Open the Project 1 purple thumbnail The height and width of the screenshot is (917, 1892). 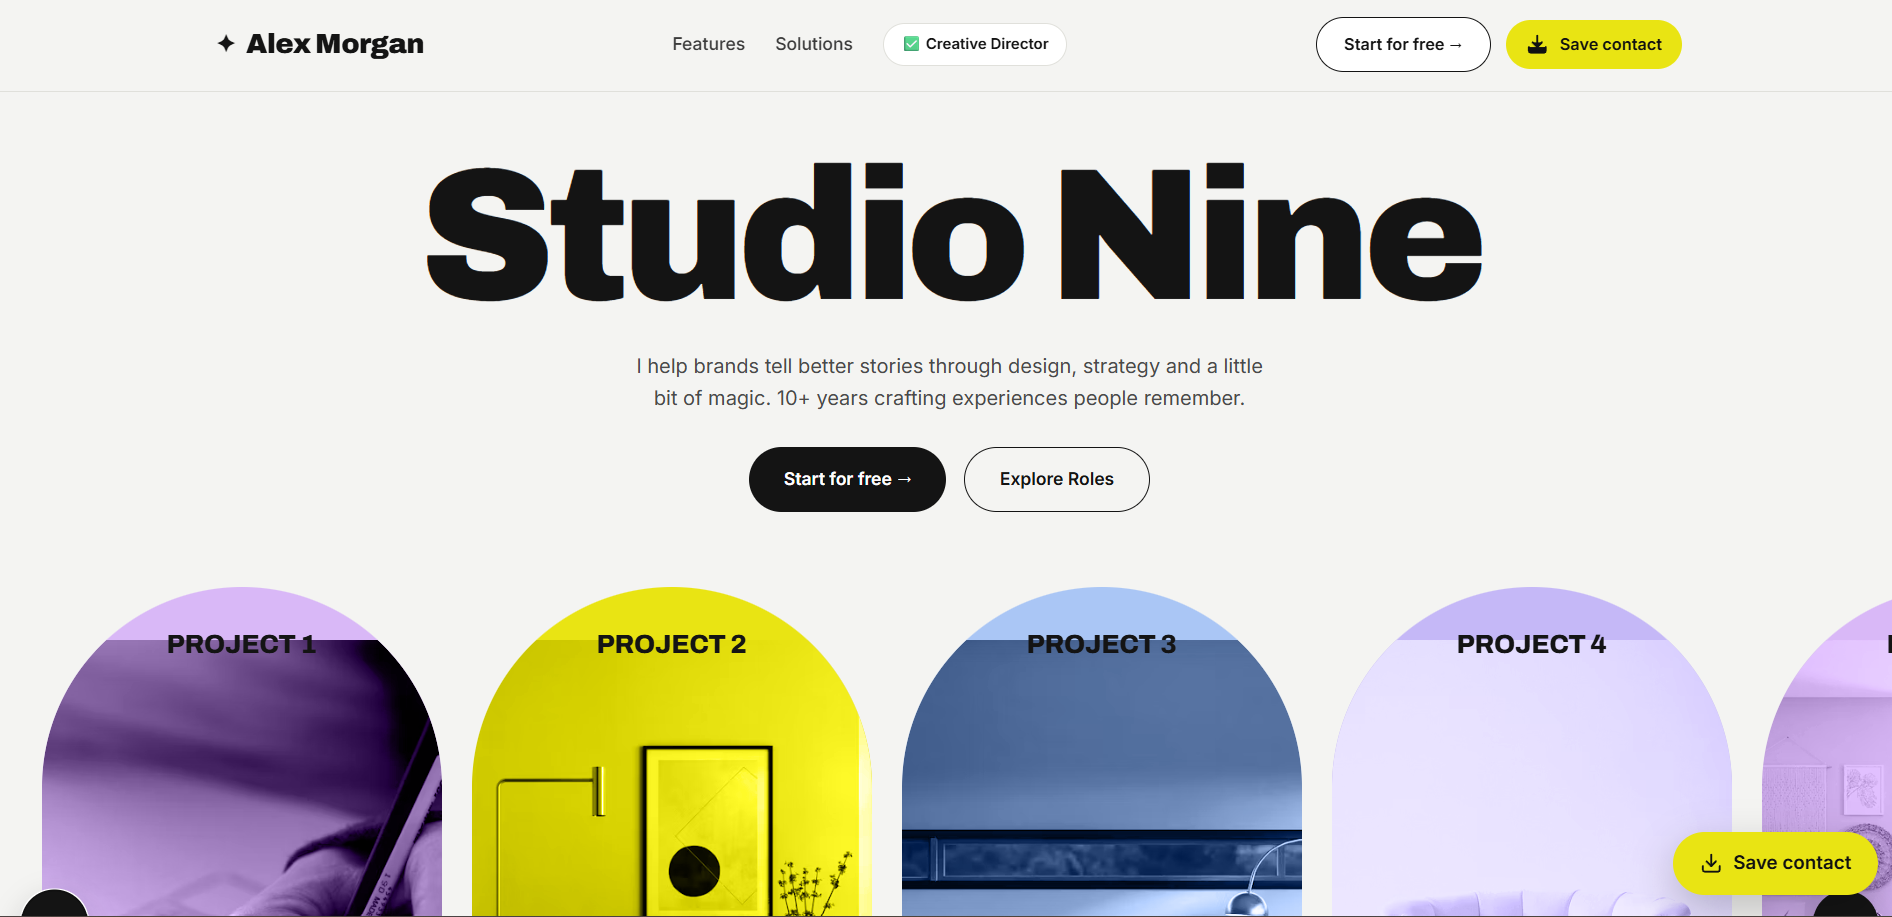click(x=242, y=752)
